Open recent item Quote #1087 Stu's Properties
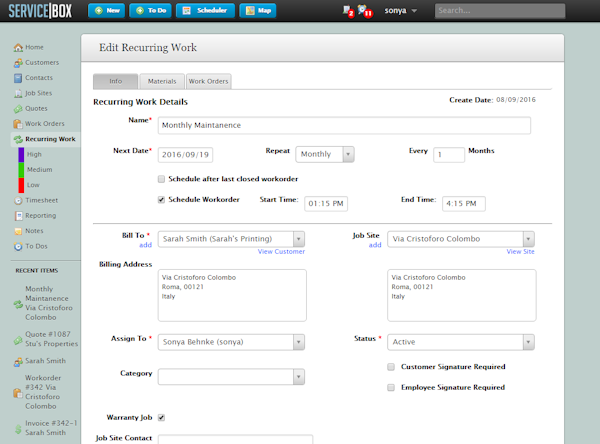600x444 pixels. [51, 339]
